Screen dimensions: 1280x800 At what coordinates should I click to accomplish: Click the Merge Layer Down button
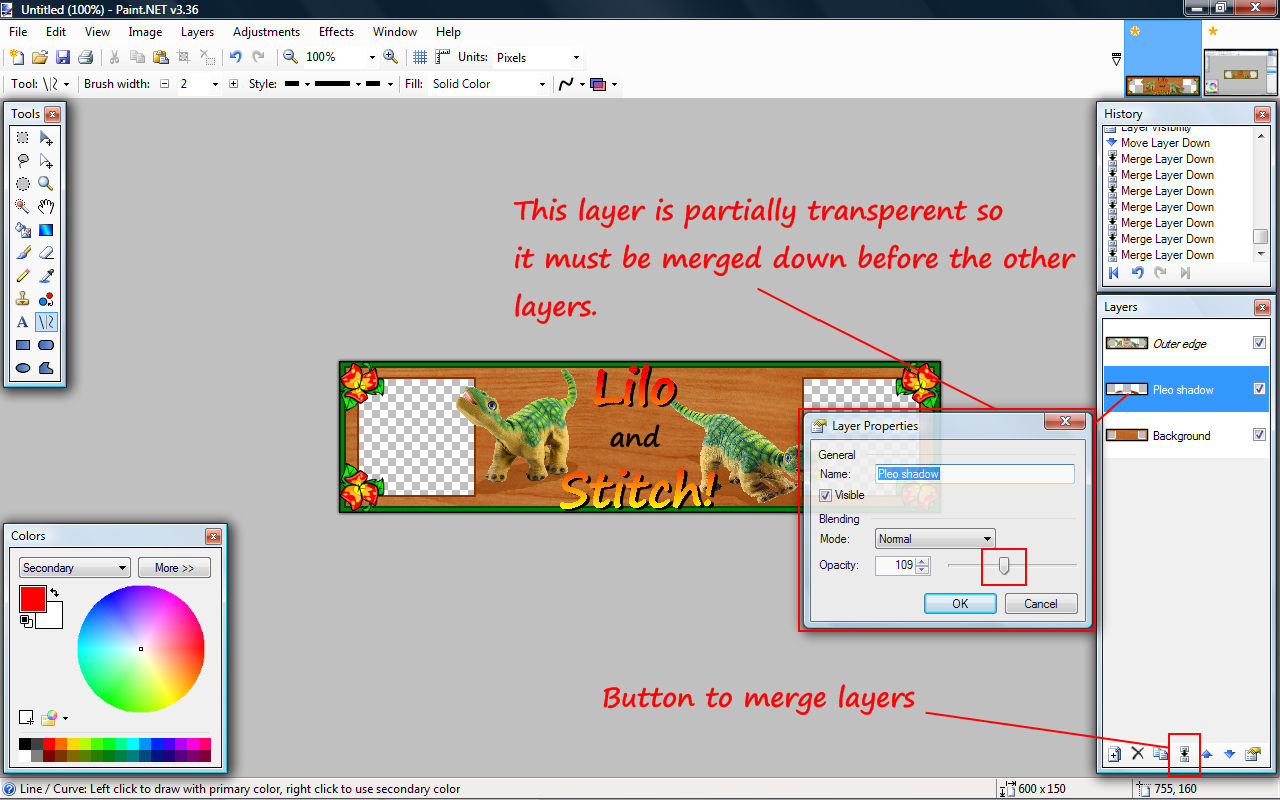click(x=1184, y=754)
